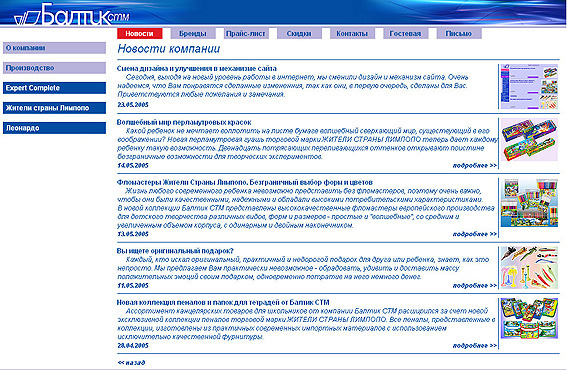Open the Новости tab
The height and width of the screenshot is (370, 567).
140,33
